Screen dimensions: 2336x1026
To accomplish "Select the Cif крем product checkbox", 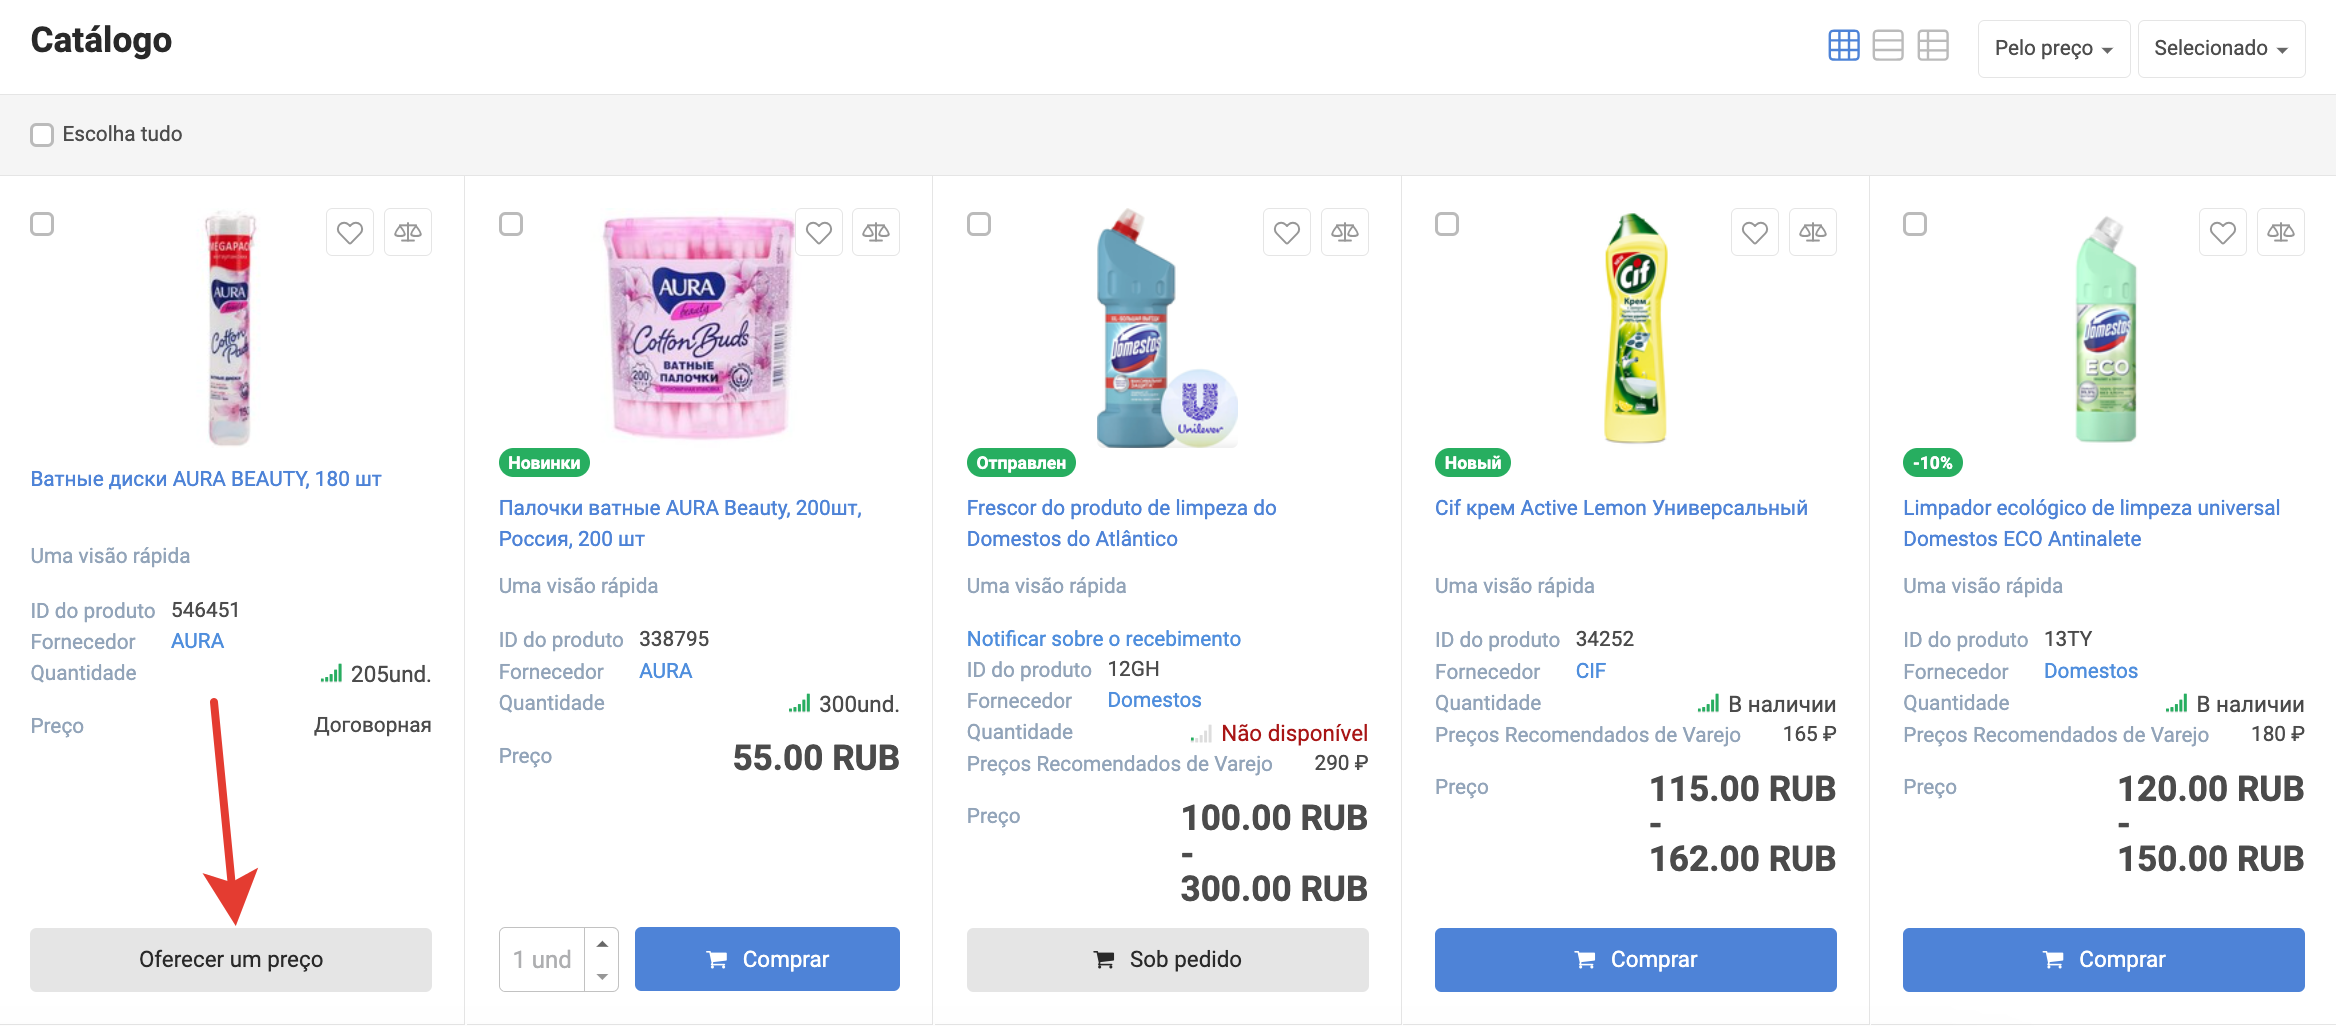I will click(x=1446, y=224).
